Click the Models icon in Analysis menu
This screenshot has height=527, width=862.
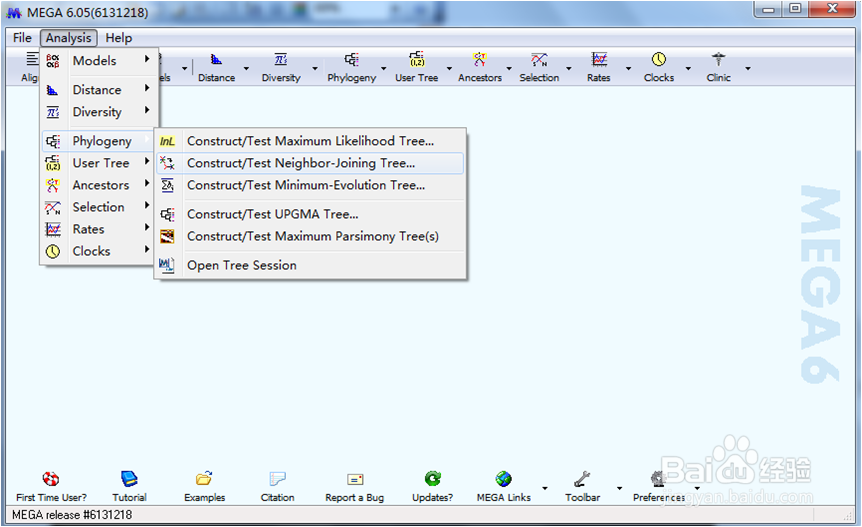(x=53, y=60)
